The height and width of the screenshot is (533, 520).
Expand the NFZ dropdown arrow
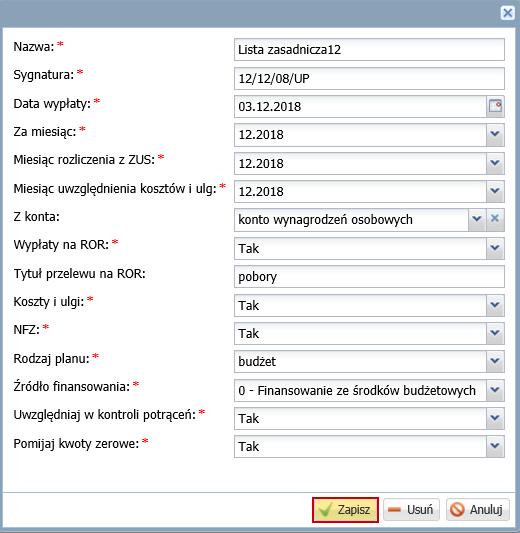click(495, 333)
